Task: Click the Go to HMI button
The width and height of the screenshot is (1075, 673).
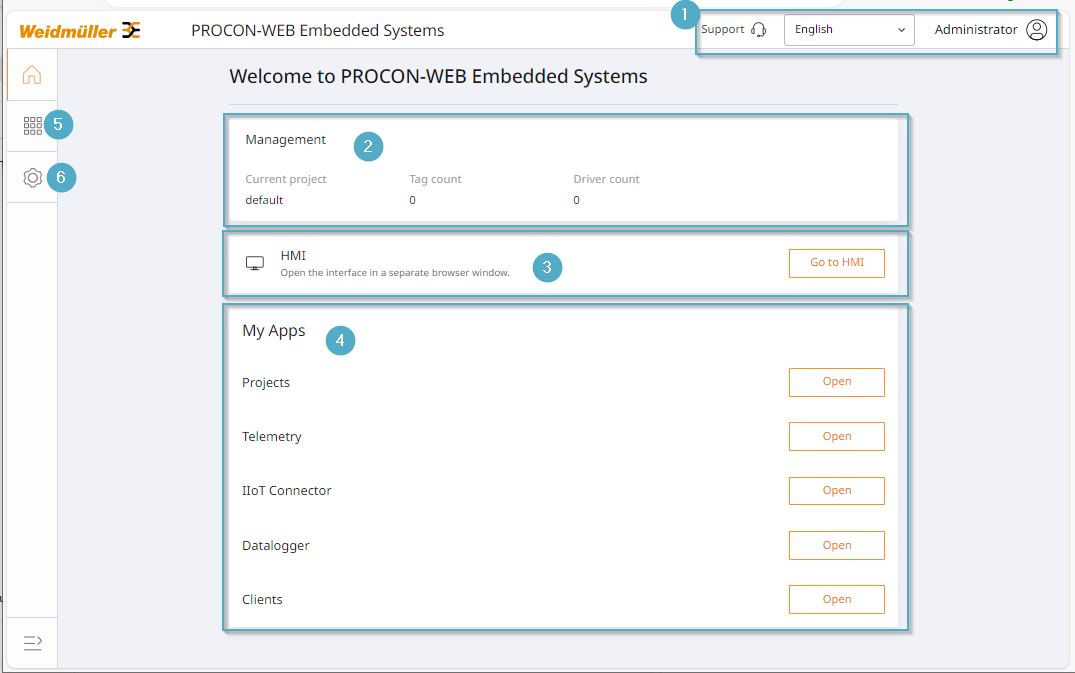Action: pos(836,263)
